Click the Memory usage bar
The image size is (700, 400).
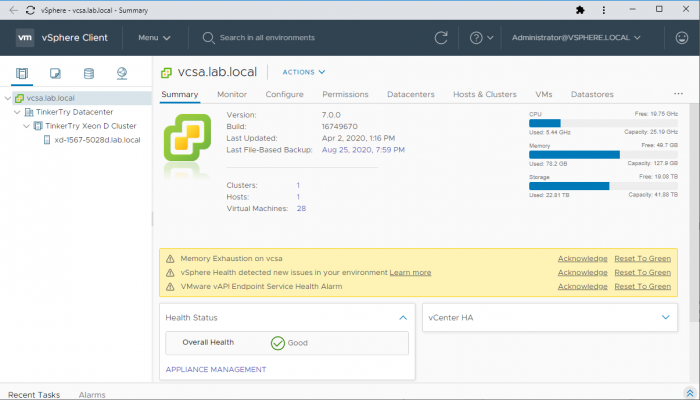(x=603, y=154)
